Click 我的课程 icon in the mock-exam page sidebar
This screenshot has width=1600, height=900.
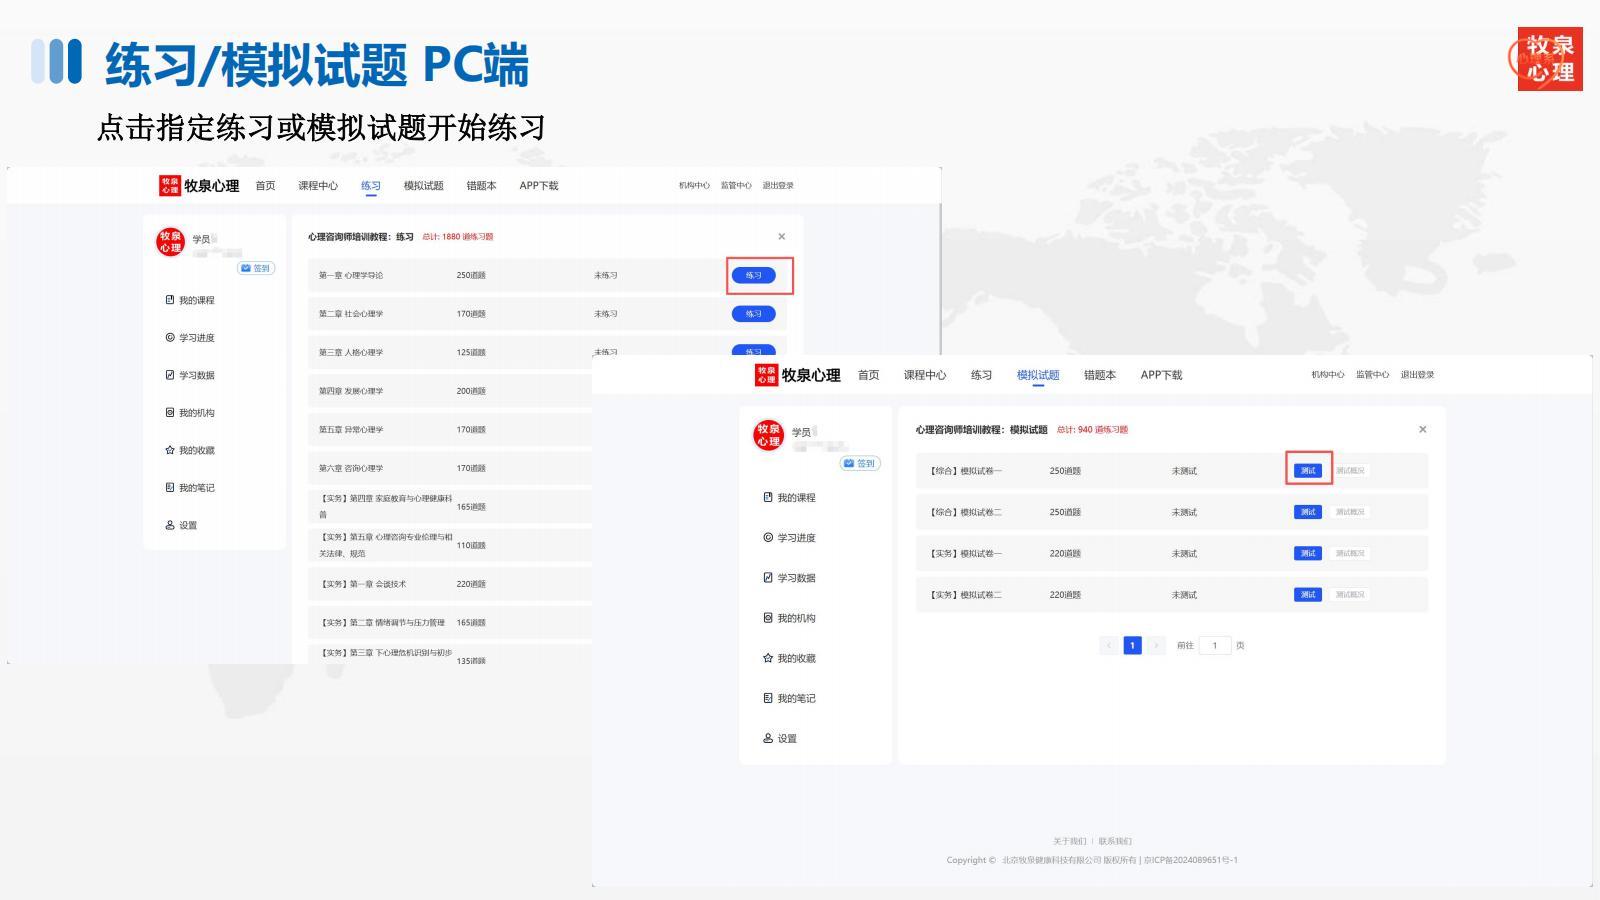(x=768, y=497)
